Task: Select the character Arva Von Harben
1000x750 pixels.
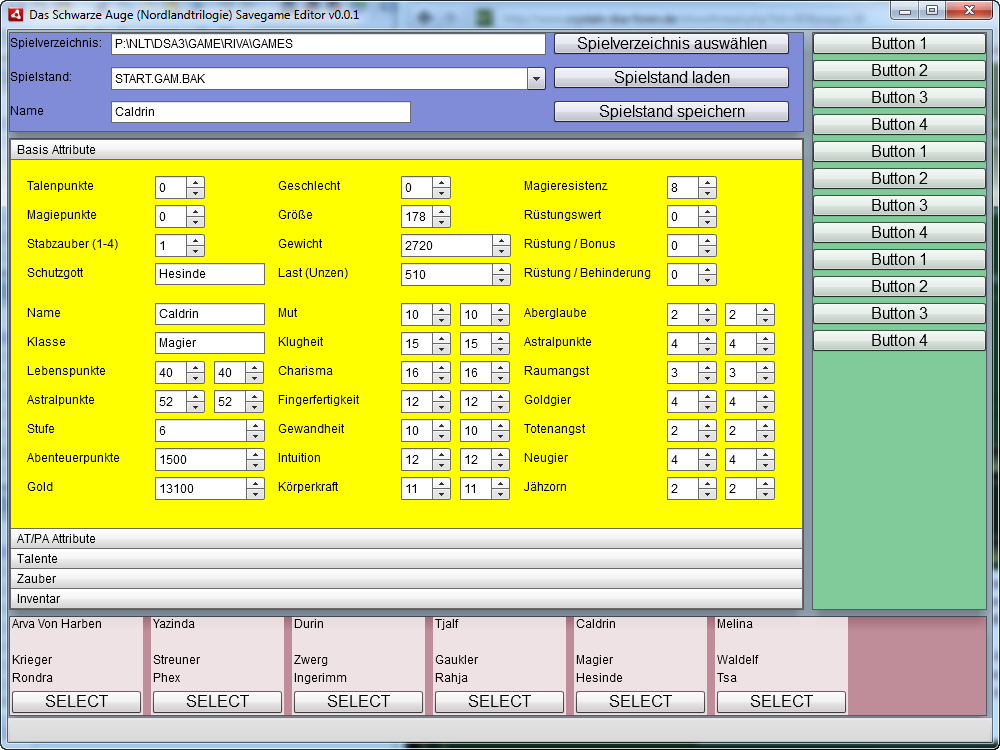Action: pos(77,702)
